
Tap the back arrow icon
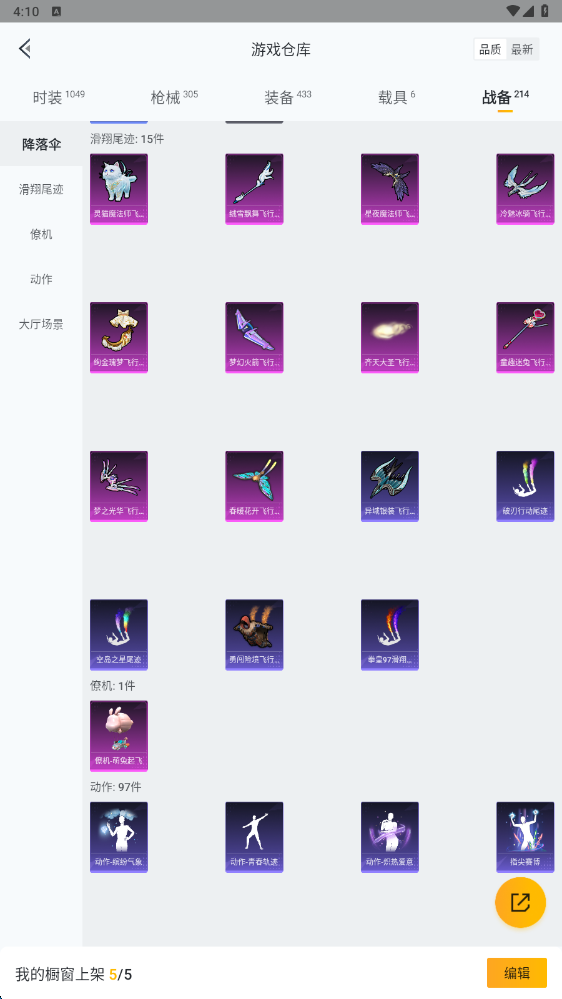click(25, 48)
